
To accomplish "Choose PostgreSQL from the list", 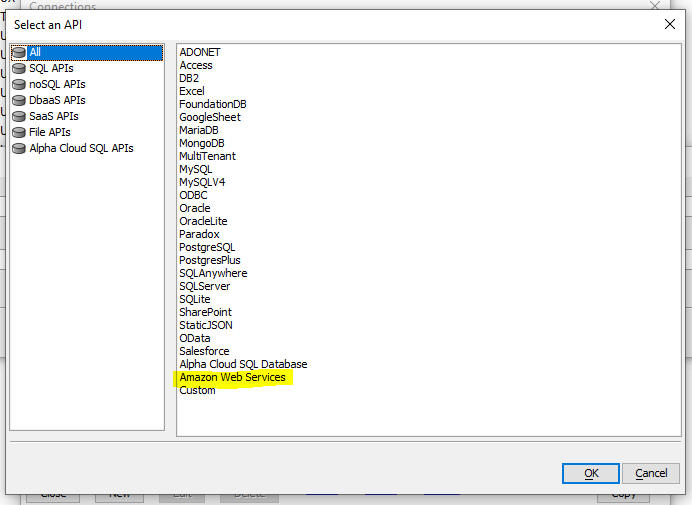I will [x=207, y=247].
